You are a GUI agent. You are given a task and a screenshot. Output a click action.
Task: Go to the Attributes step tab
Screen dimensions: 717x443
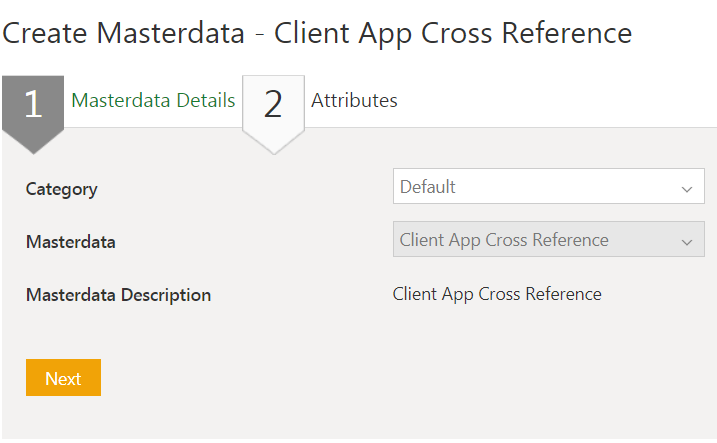(354, 101)
